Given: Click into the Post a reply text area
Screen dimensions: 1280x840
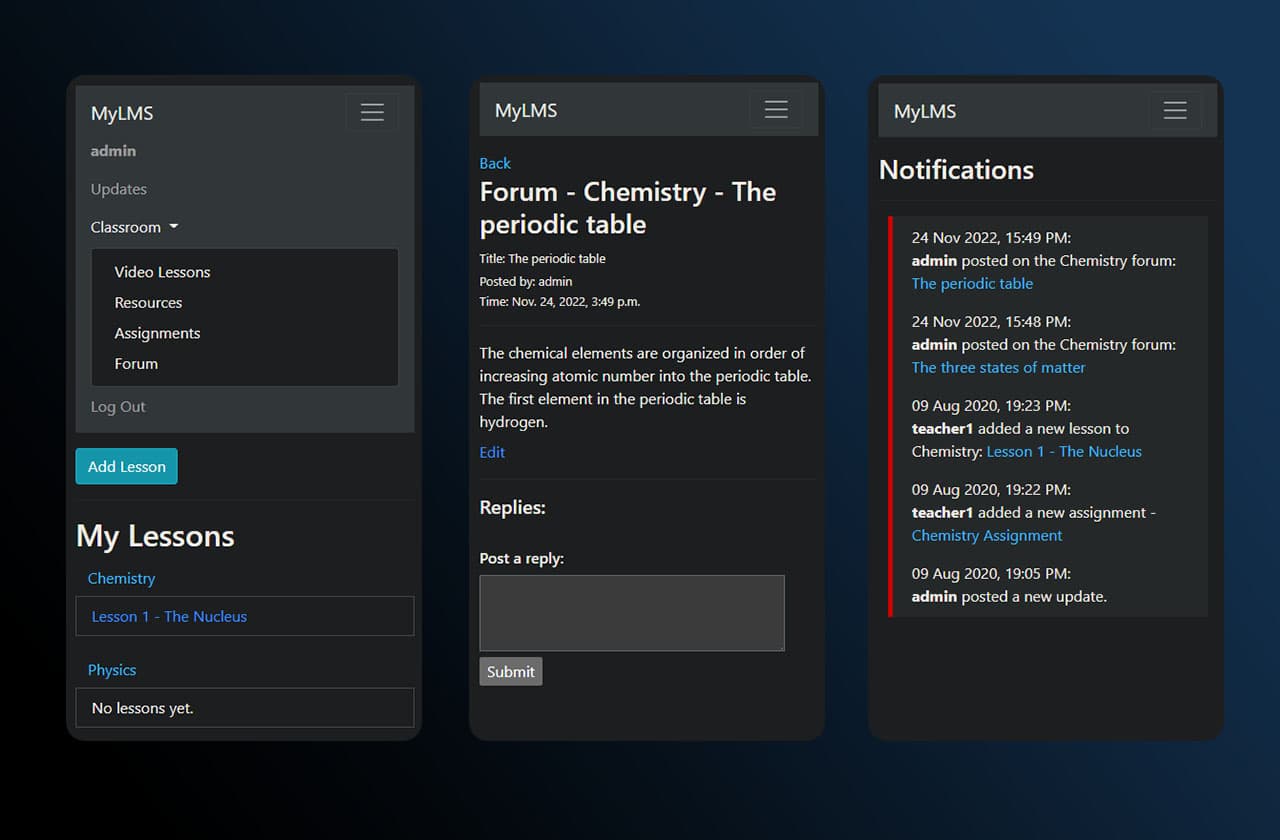Looking at the screenshot, I should tap(632, 613).
